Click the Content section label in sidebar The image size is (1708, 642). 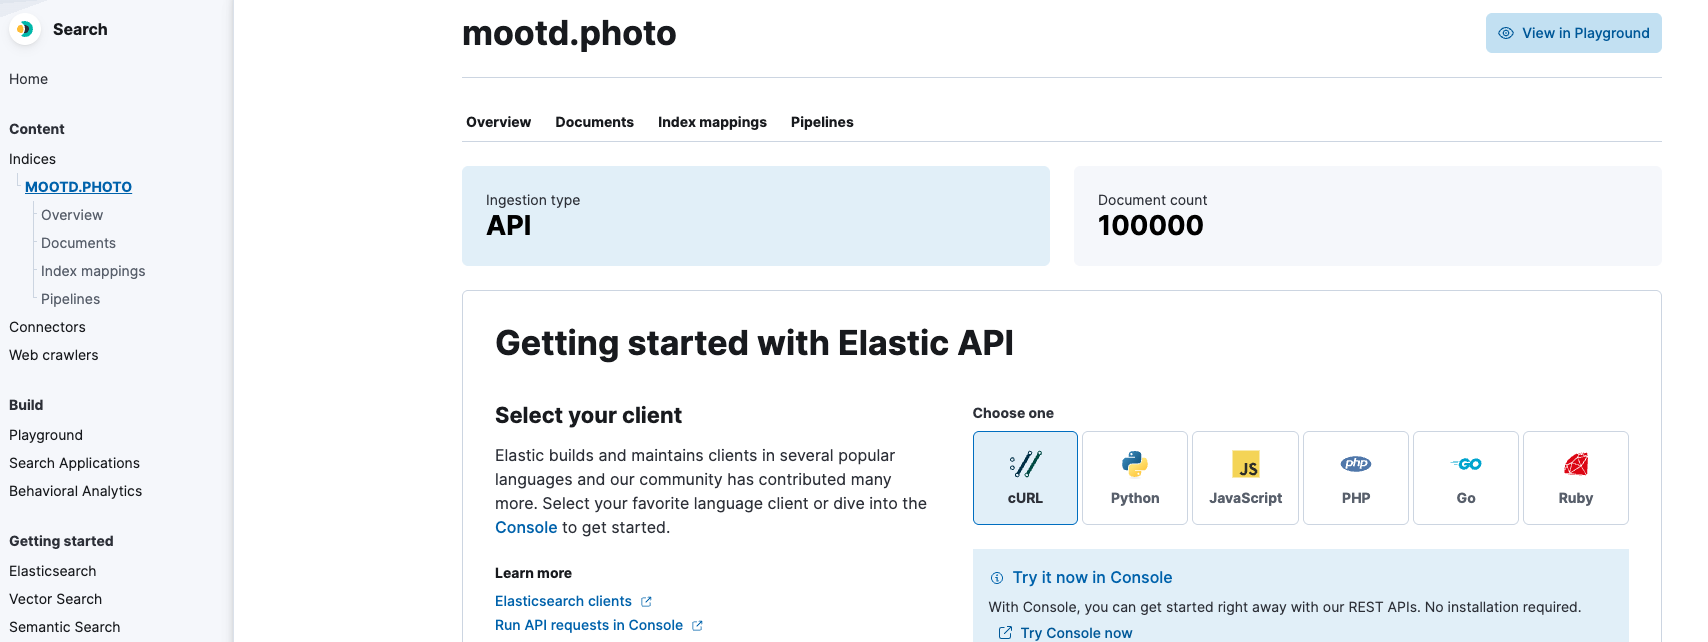[x=37, y=129]
